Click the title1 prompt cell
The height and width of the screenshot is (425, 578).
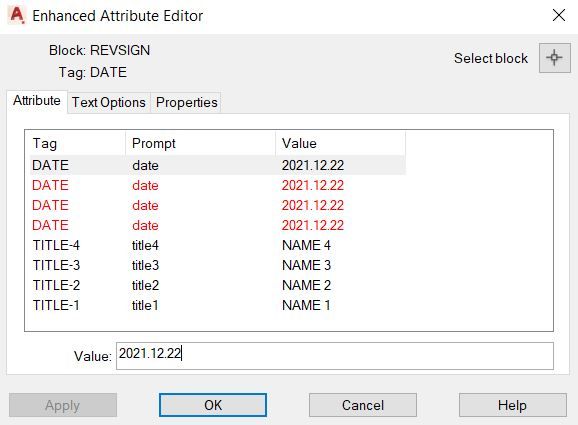point(145,305)
